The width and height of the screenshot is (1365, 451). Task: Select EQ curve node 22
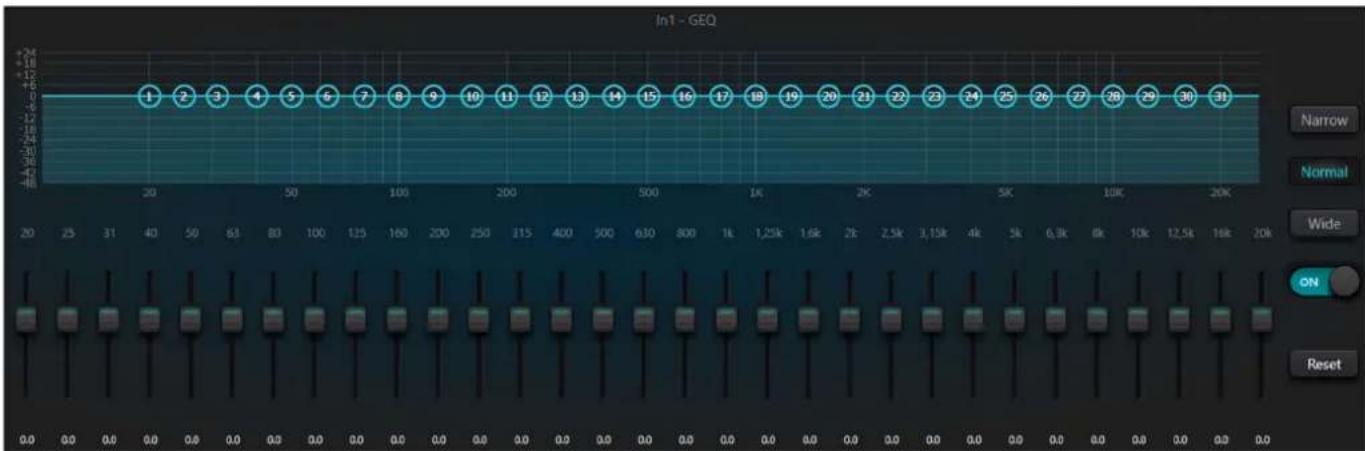898,97
